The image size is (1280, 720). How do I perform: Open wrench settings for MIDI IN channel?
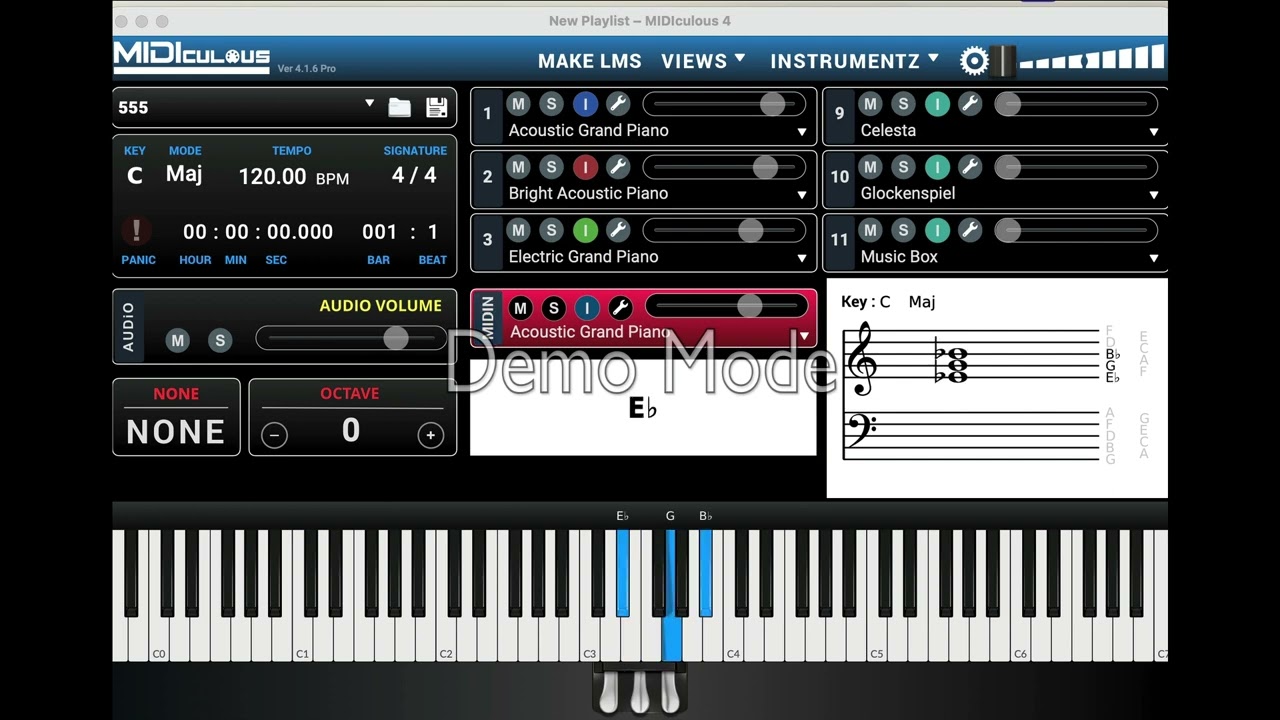pos(620,307)
